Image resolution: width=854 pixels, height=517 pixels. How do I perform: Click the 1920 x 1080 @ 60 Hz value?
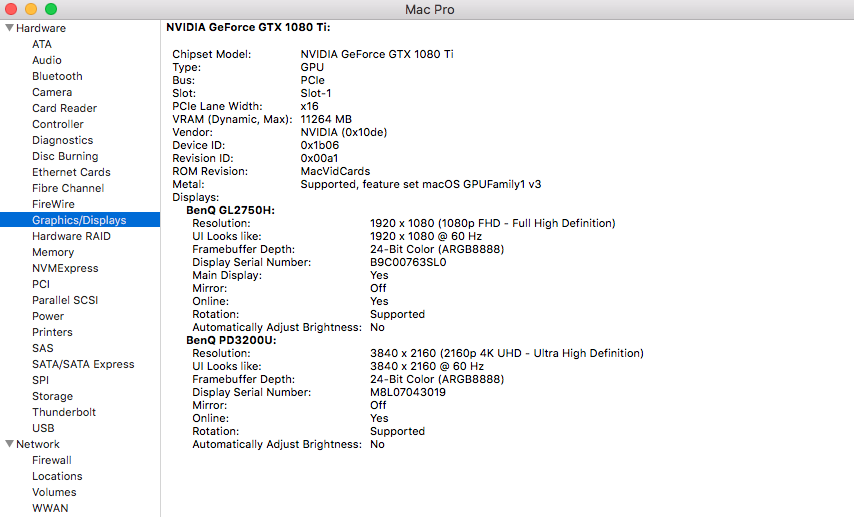pyautogui.click(x=426, y=236)
